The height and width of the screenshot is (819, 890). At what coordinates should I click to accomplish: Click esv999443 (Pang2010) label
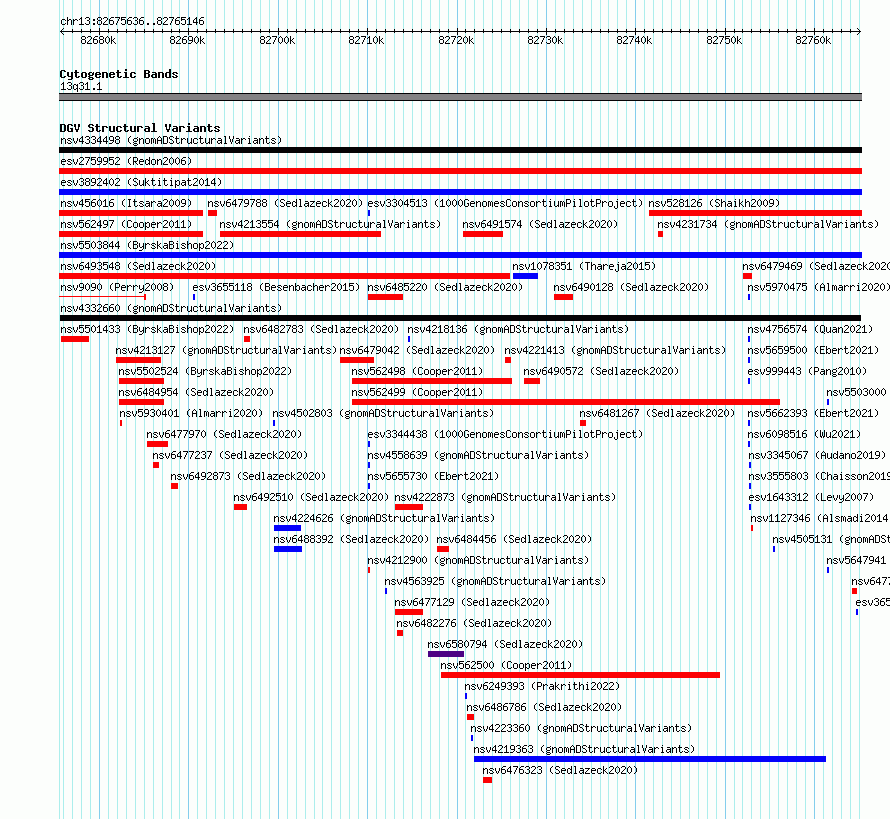807,371
